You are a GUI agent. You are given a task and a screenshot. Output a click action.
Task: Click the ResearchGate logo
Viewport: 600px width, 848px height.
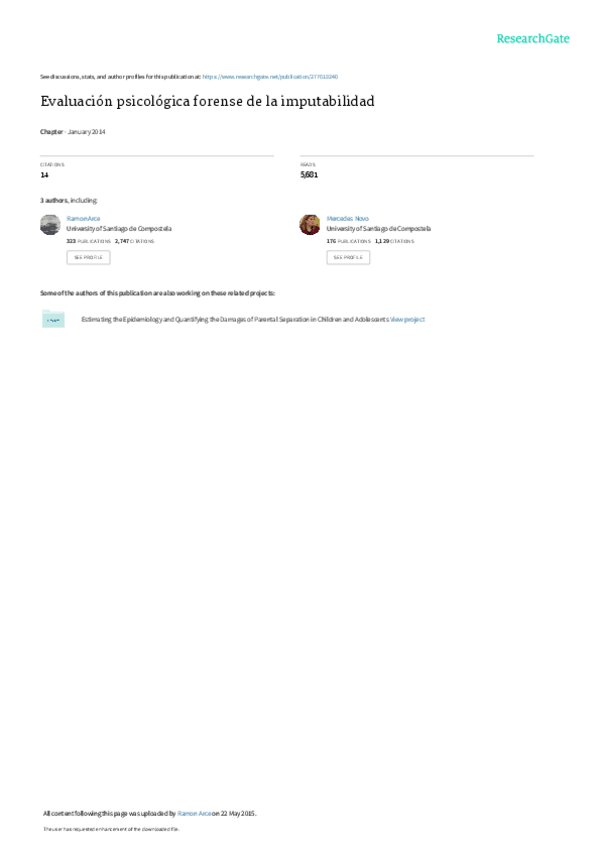(x=533, y=39)
